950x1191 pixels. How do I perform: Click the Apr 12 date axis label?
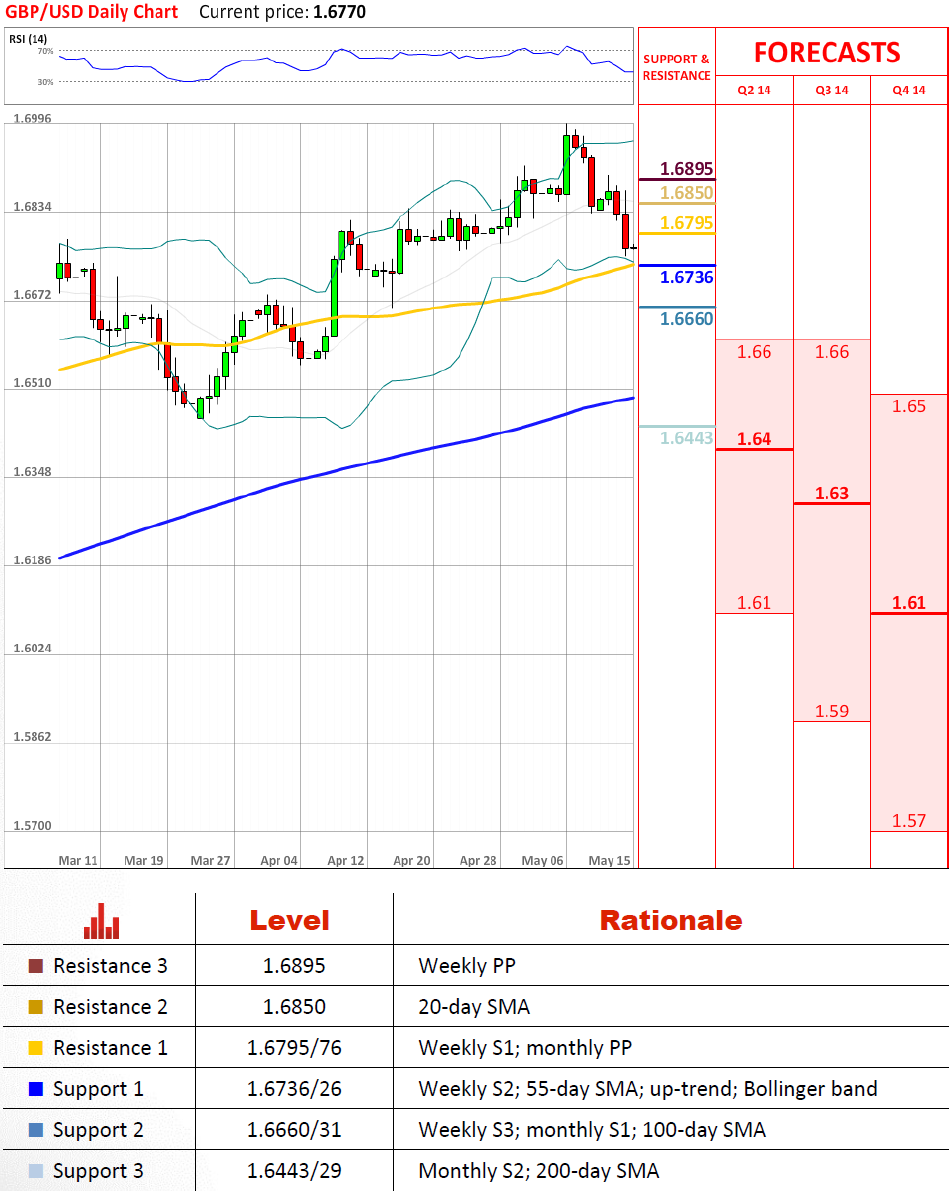(346, 861)
